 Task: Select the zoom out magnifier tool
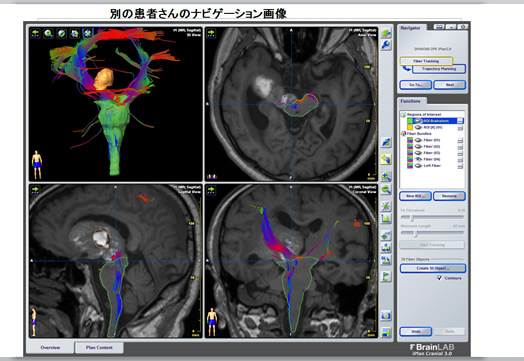click(x=386, y=190)
